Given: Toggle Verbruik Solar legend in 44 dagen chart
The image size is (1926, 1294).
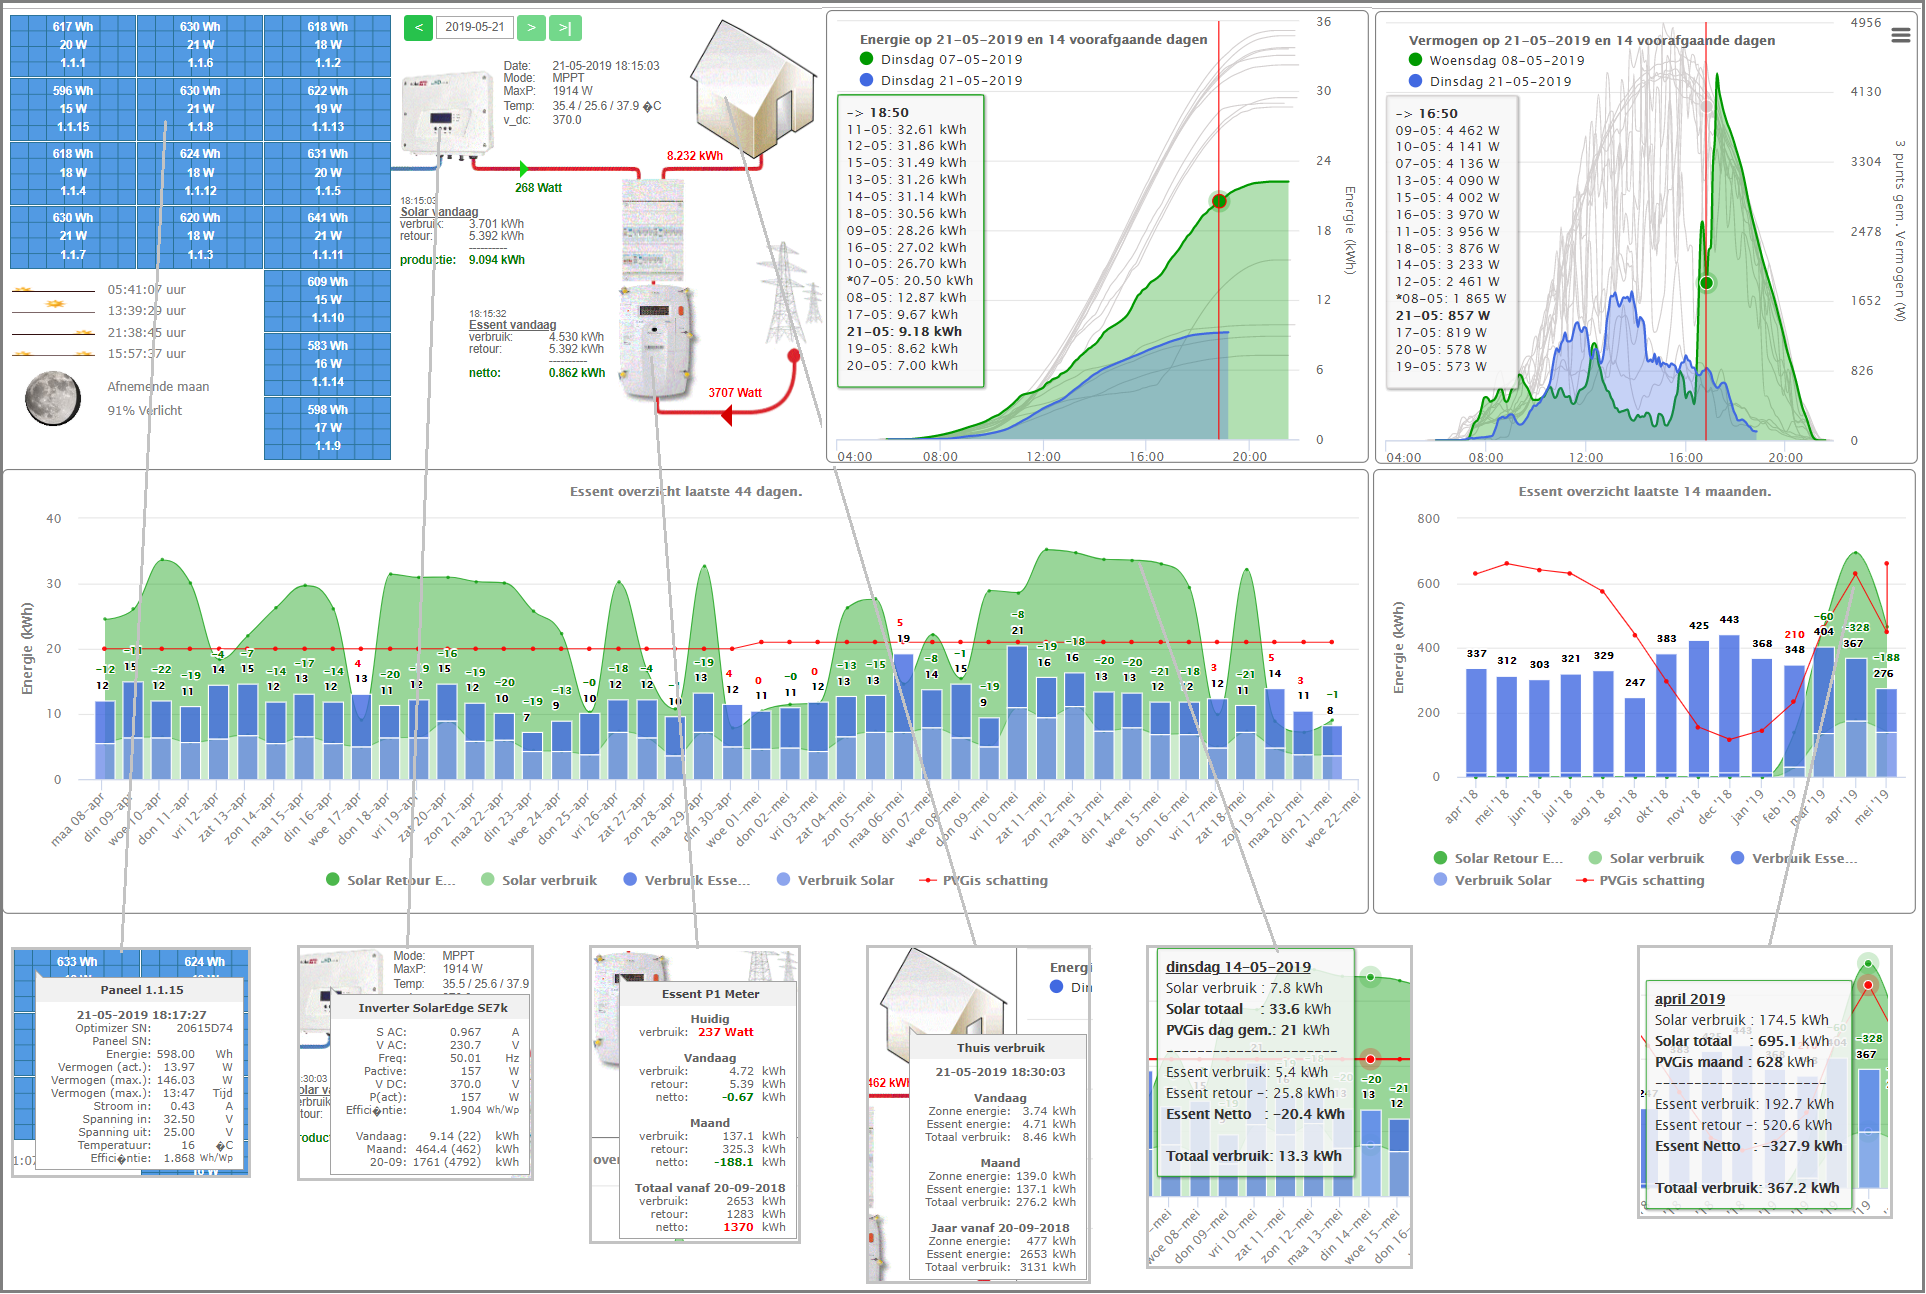Looking at the screenshot, I should (845, 881).
